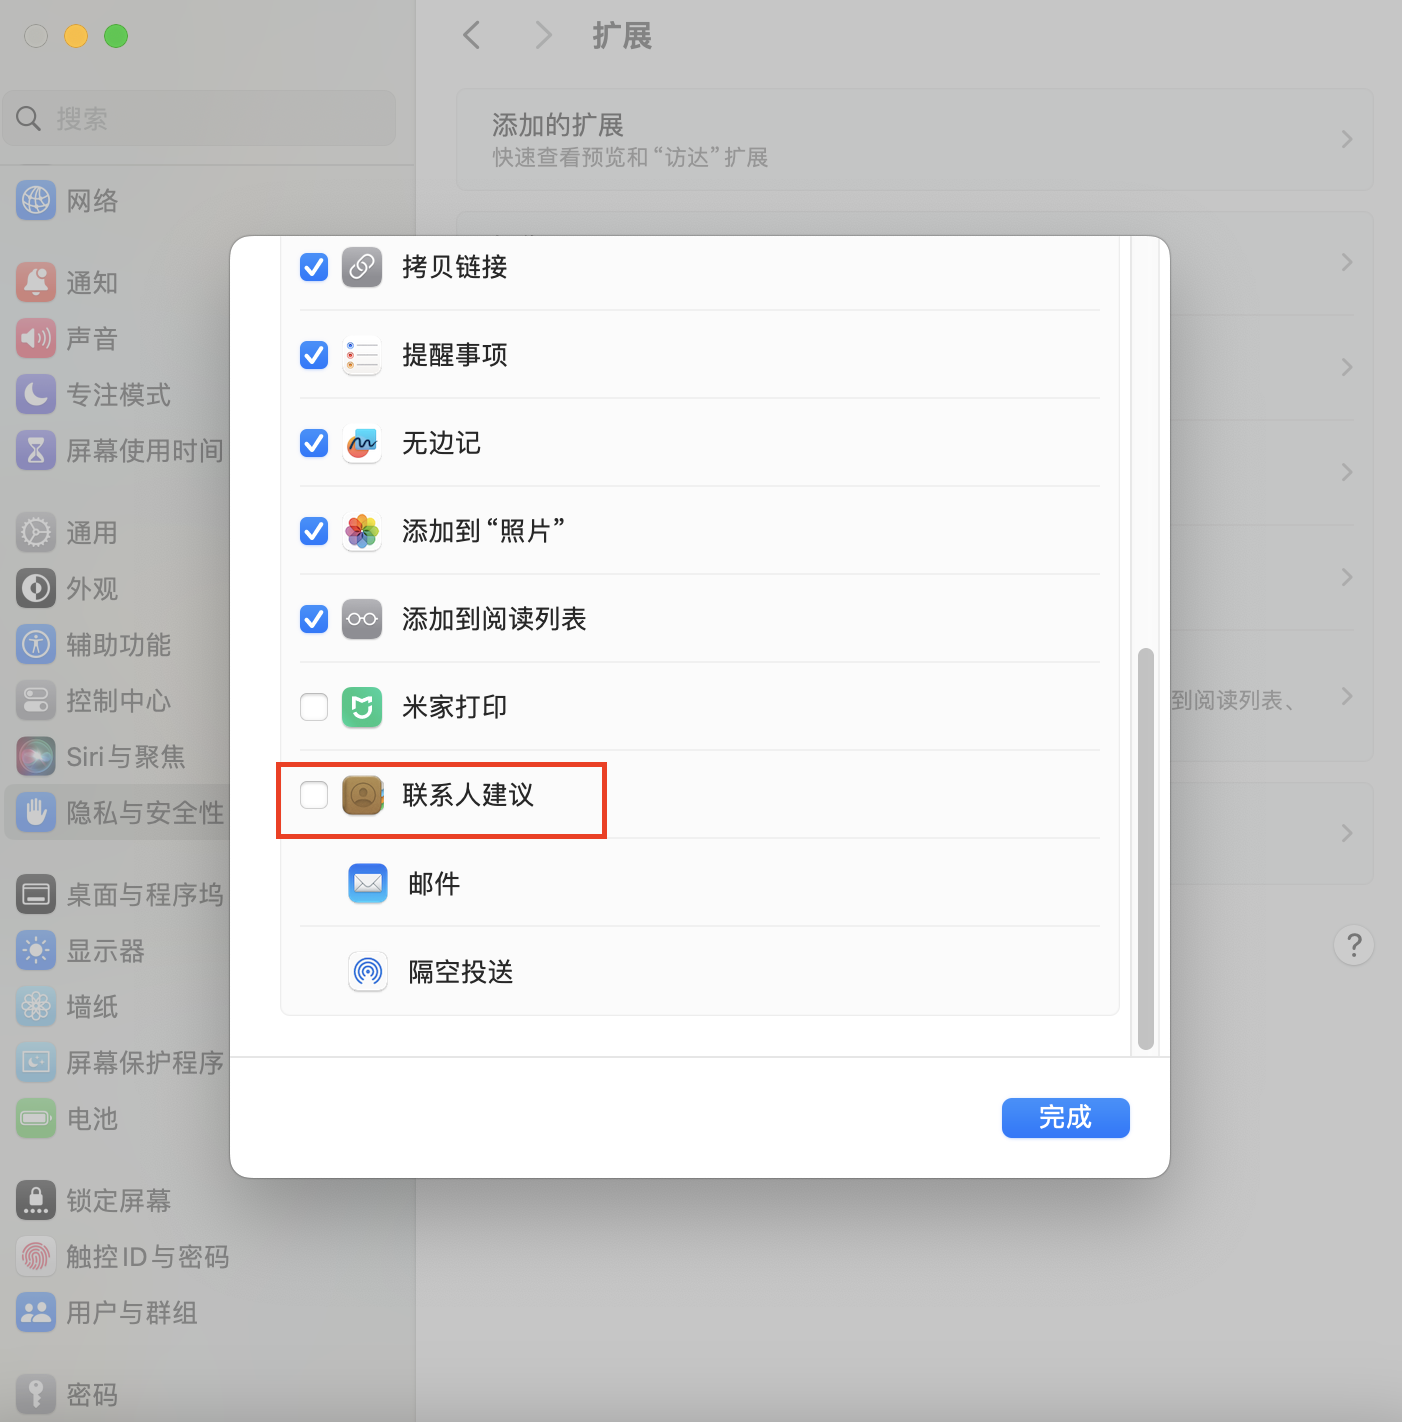Click the green 米家打印 app icon
1402x1422 pixels.
pos(362,707)
